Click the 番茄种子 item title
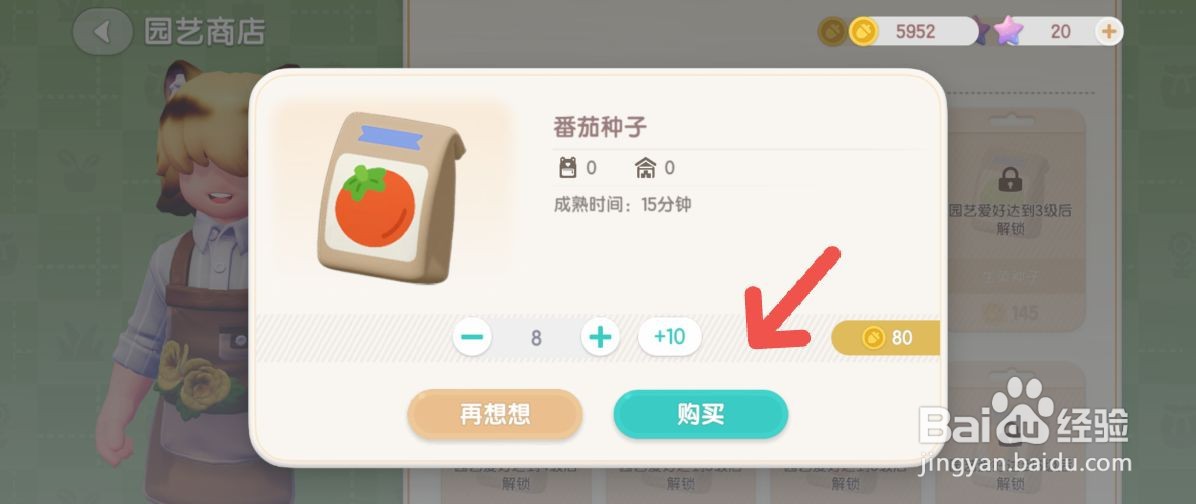The image size is (1196, 504). (x=600, y=127)
